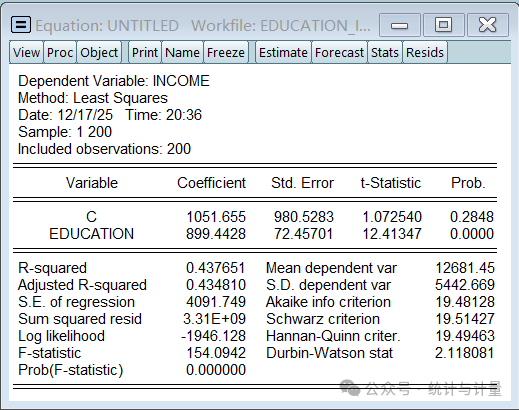Image resolution: width=519 pixels, height=410 pixels.
Task: Click 'Sample: 1 200' line
Action: pyautogui.click(x=65, y=132)
